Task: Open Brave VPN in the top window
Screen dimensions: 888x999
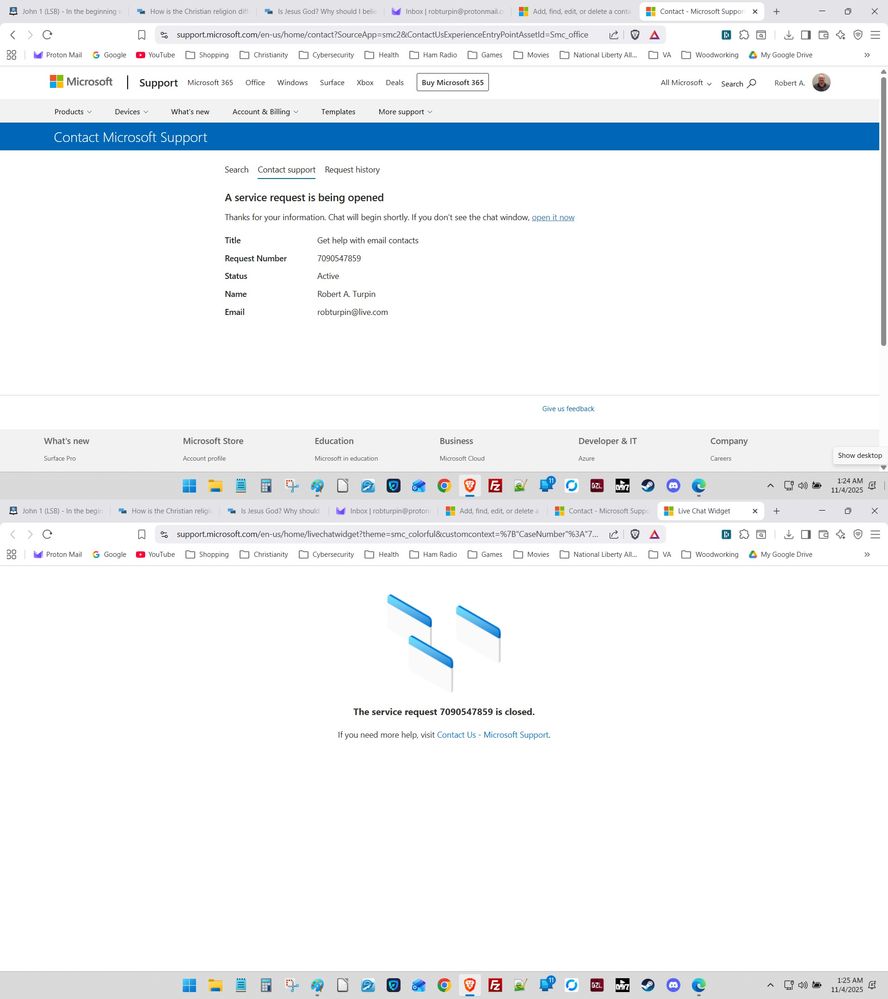Action: point(857,35)
